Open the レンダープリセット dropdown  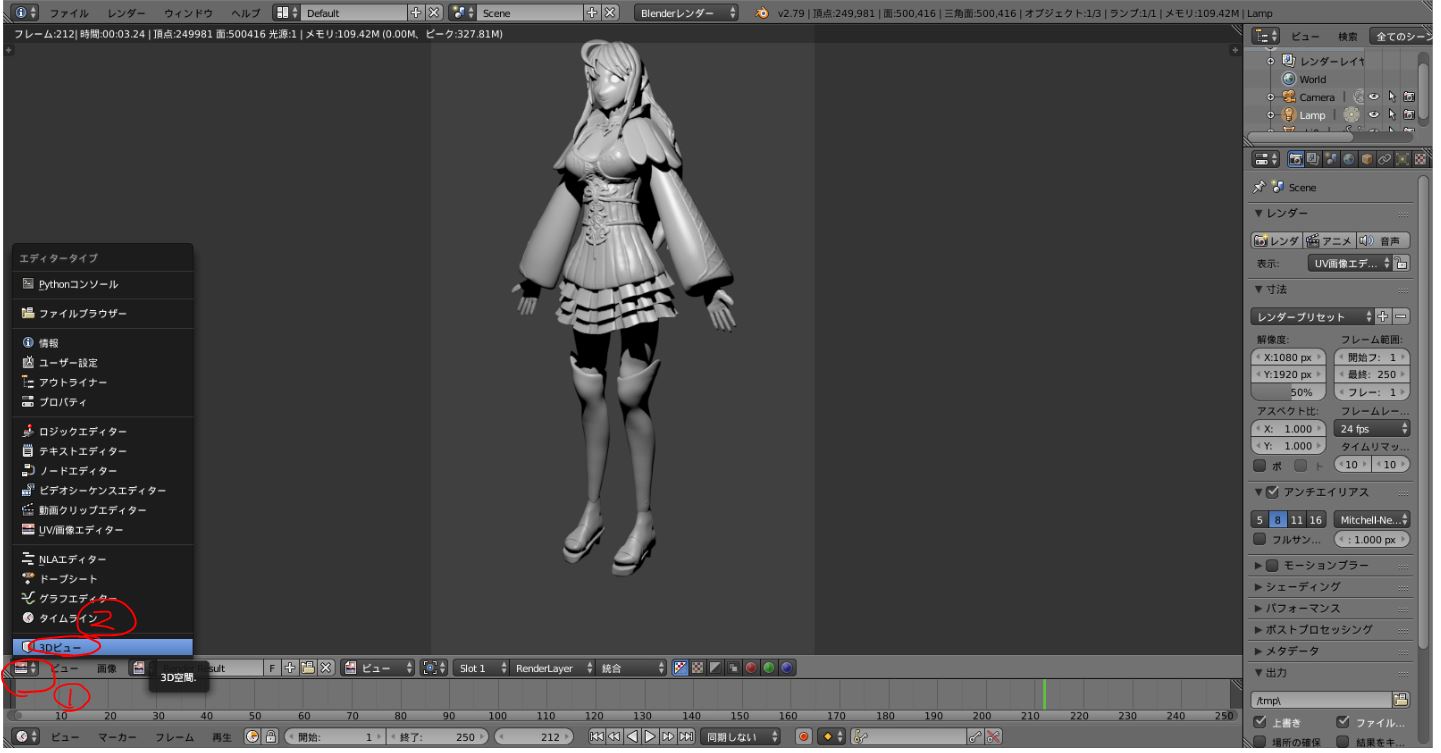click(x=1307, y=316)
